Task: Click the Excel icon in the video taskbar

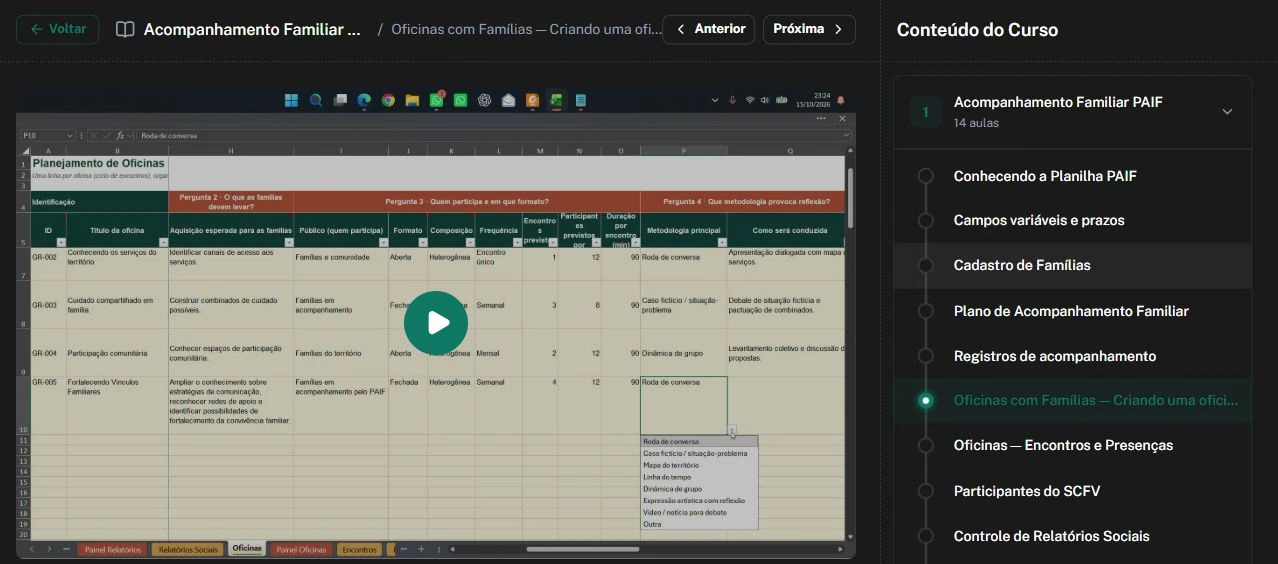Action: tap(557, 100)
